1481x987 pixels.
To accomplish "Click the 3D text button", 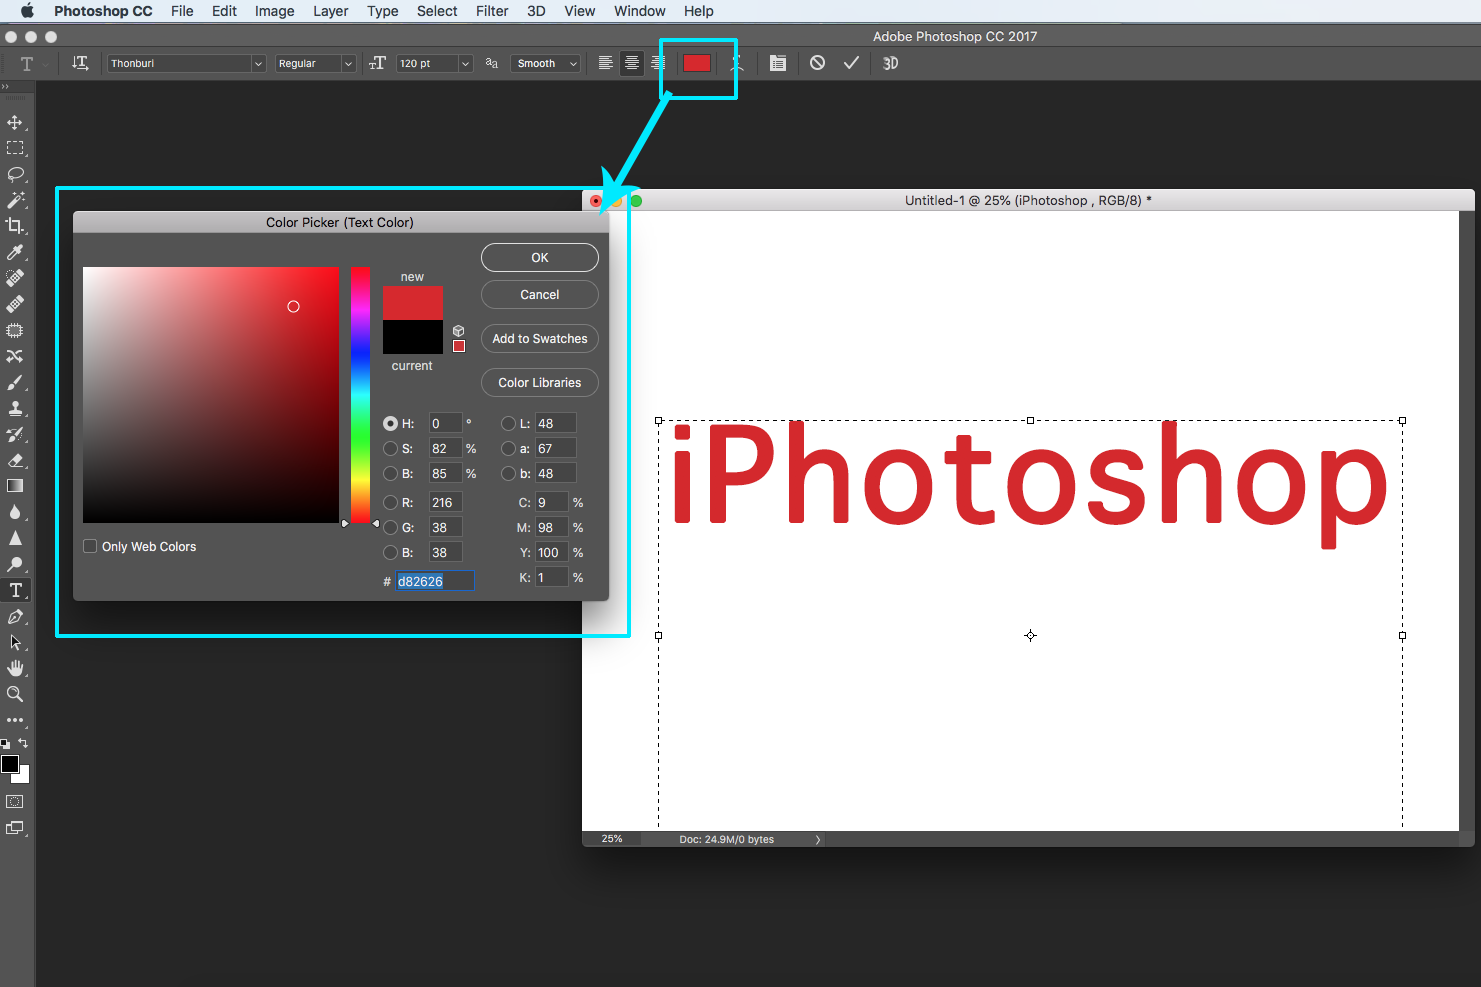I will coord(890,63).
